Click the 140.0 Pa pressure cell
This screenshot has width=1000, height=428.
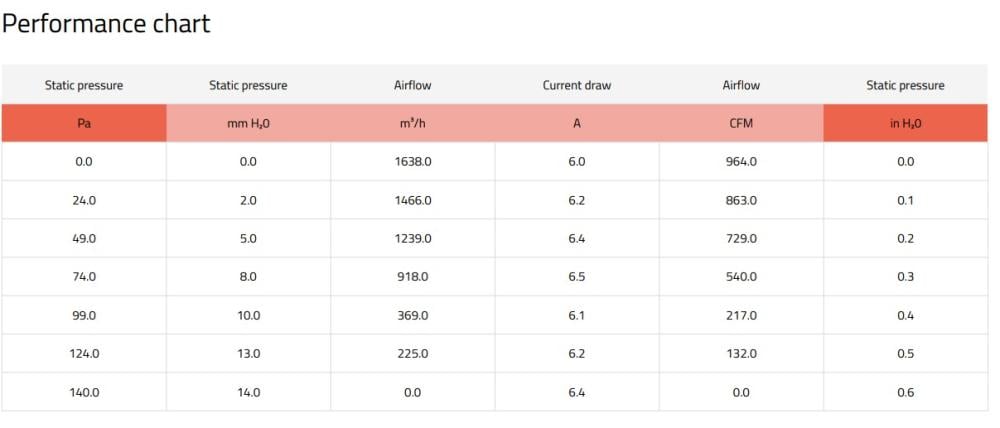click(84, 392)
